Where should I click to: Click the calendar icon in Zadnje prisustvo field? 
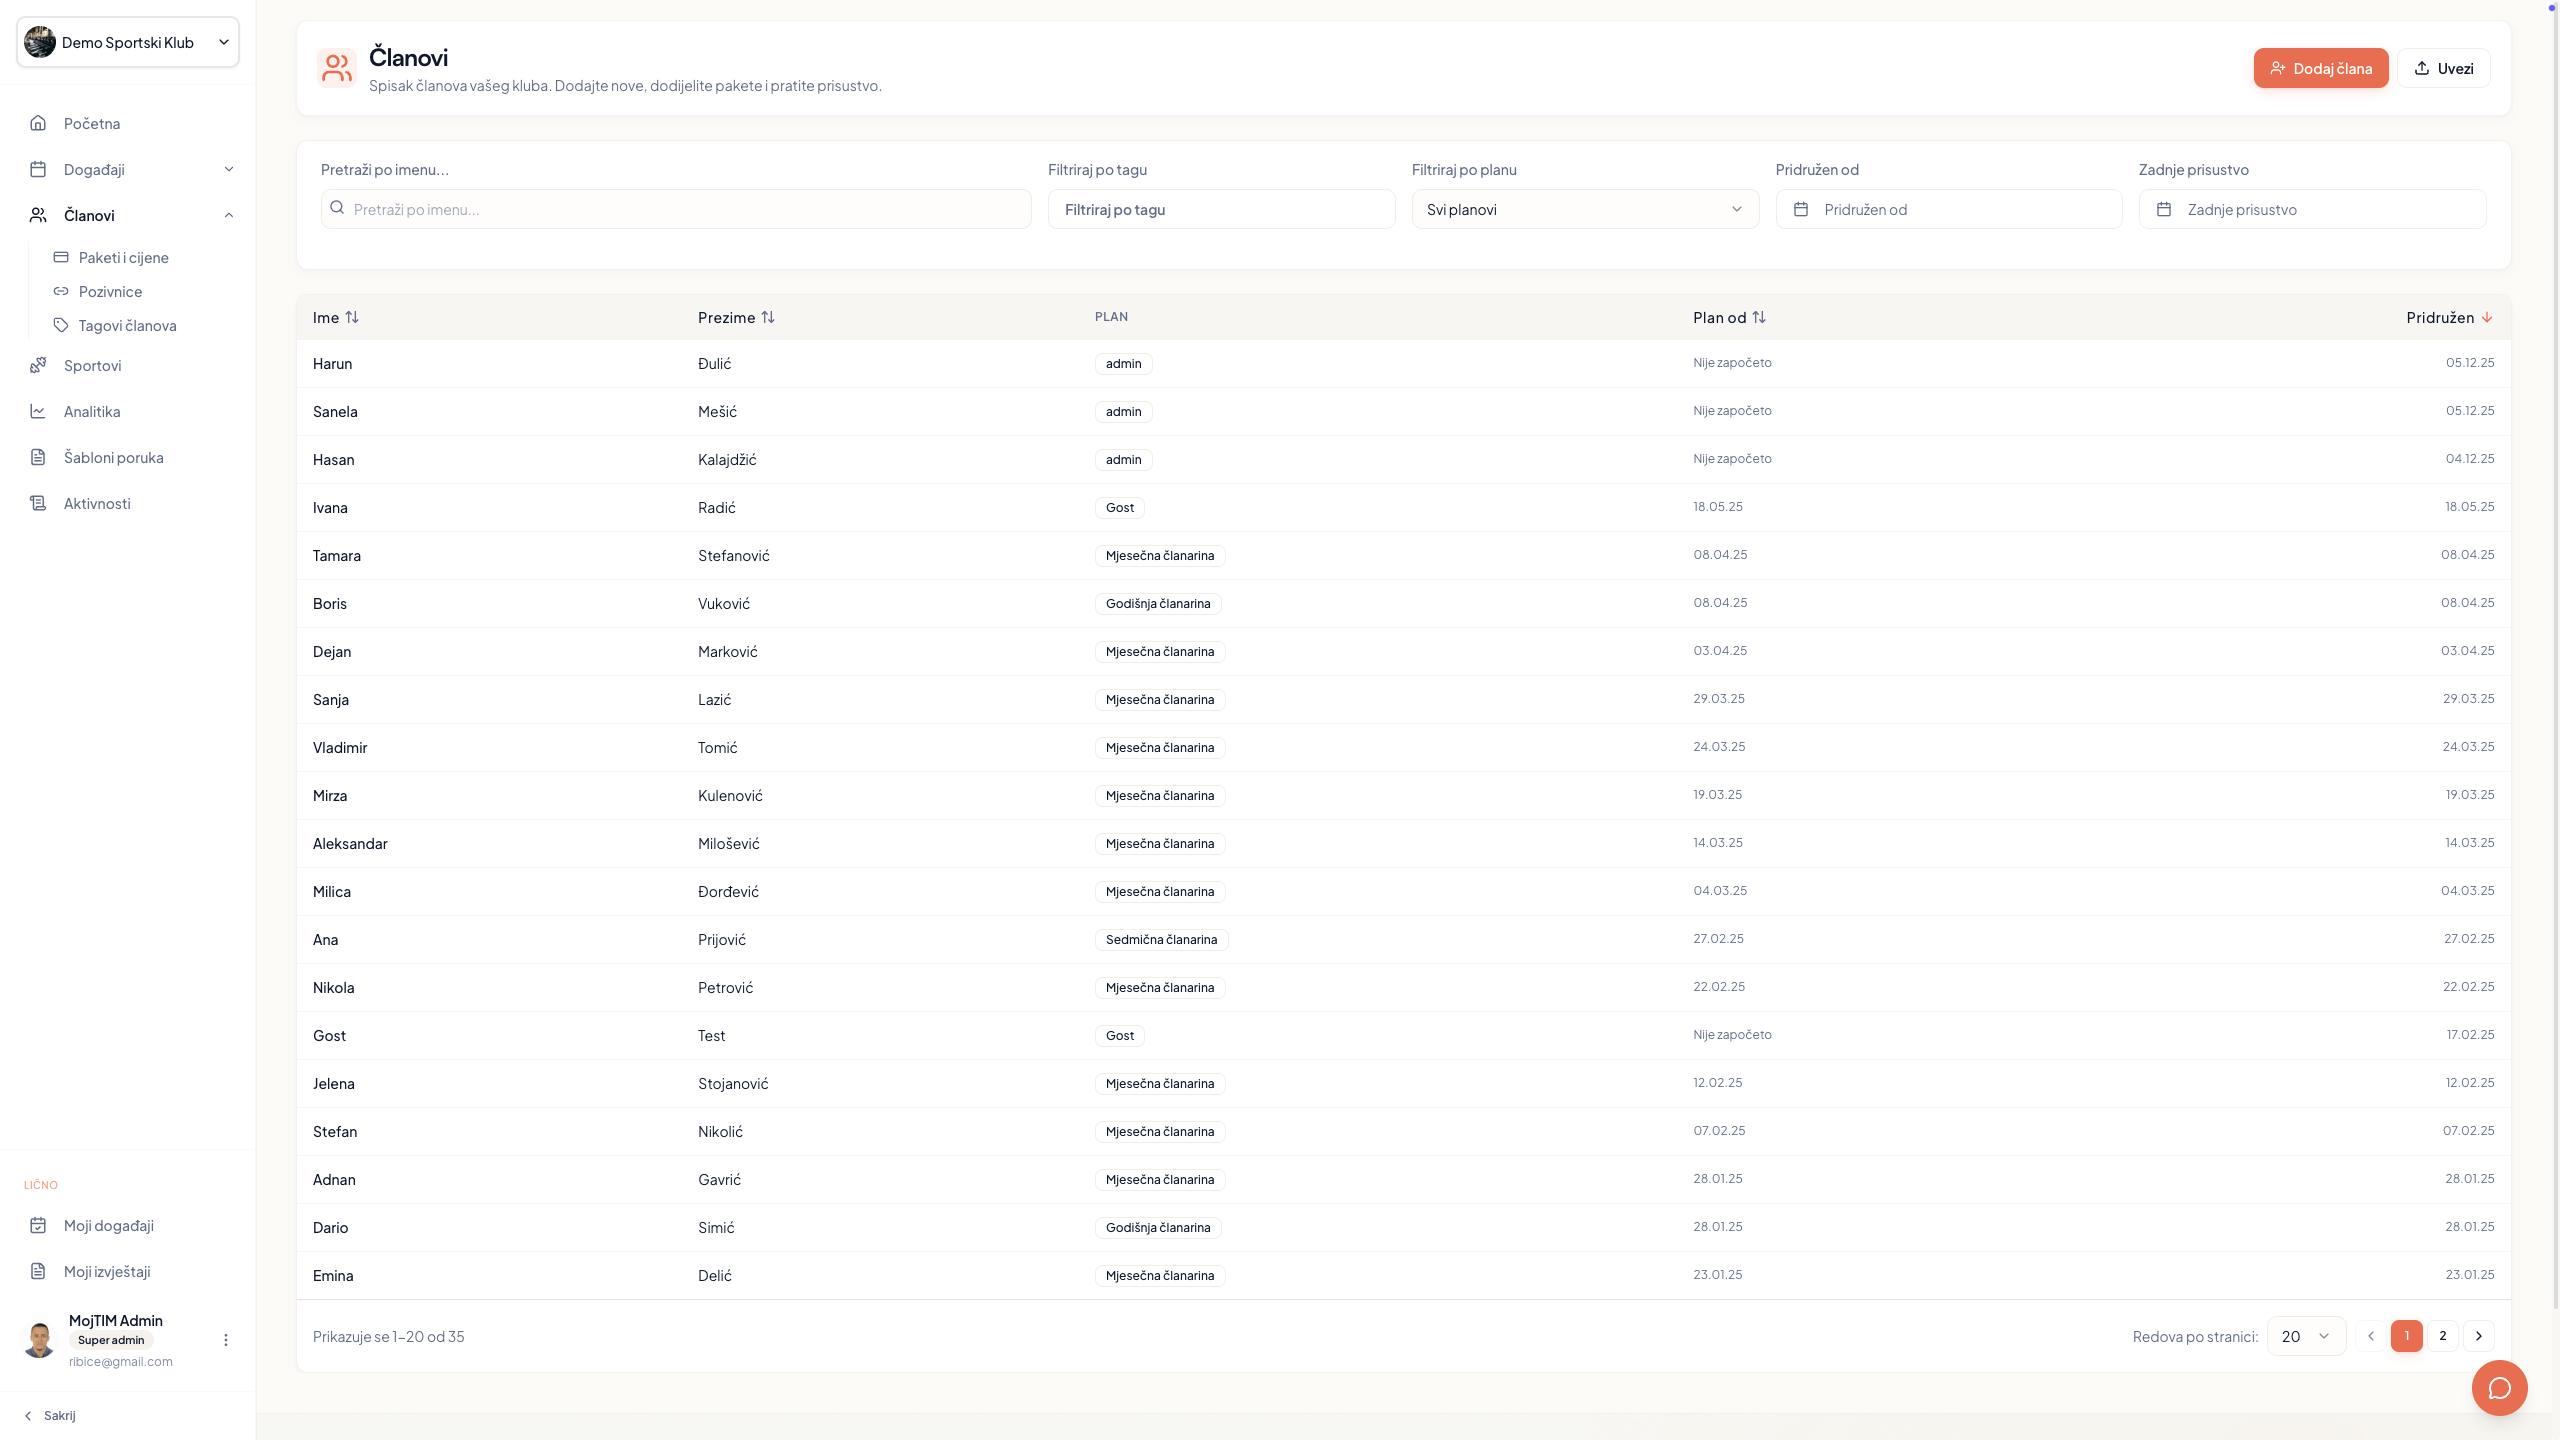point(2164,209)
